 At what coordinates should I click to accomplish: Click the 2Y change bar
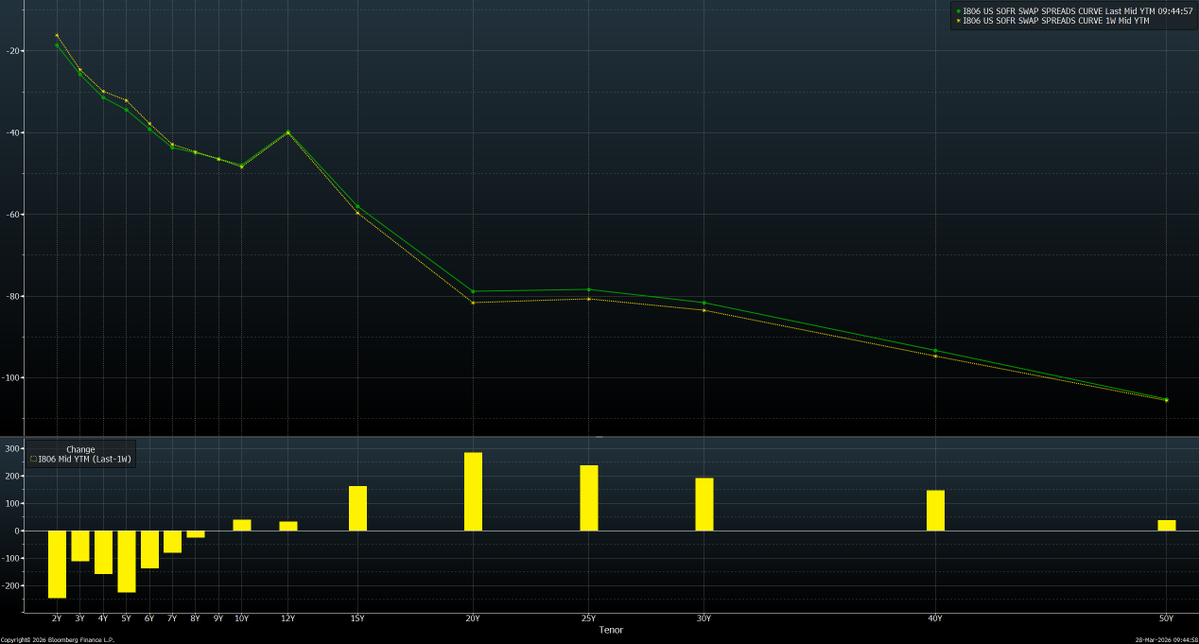pos(57,564)
